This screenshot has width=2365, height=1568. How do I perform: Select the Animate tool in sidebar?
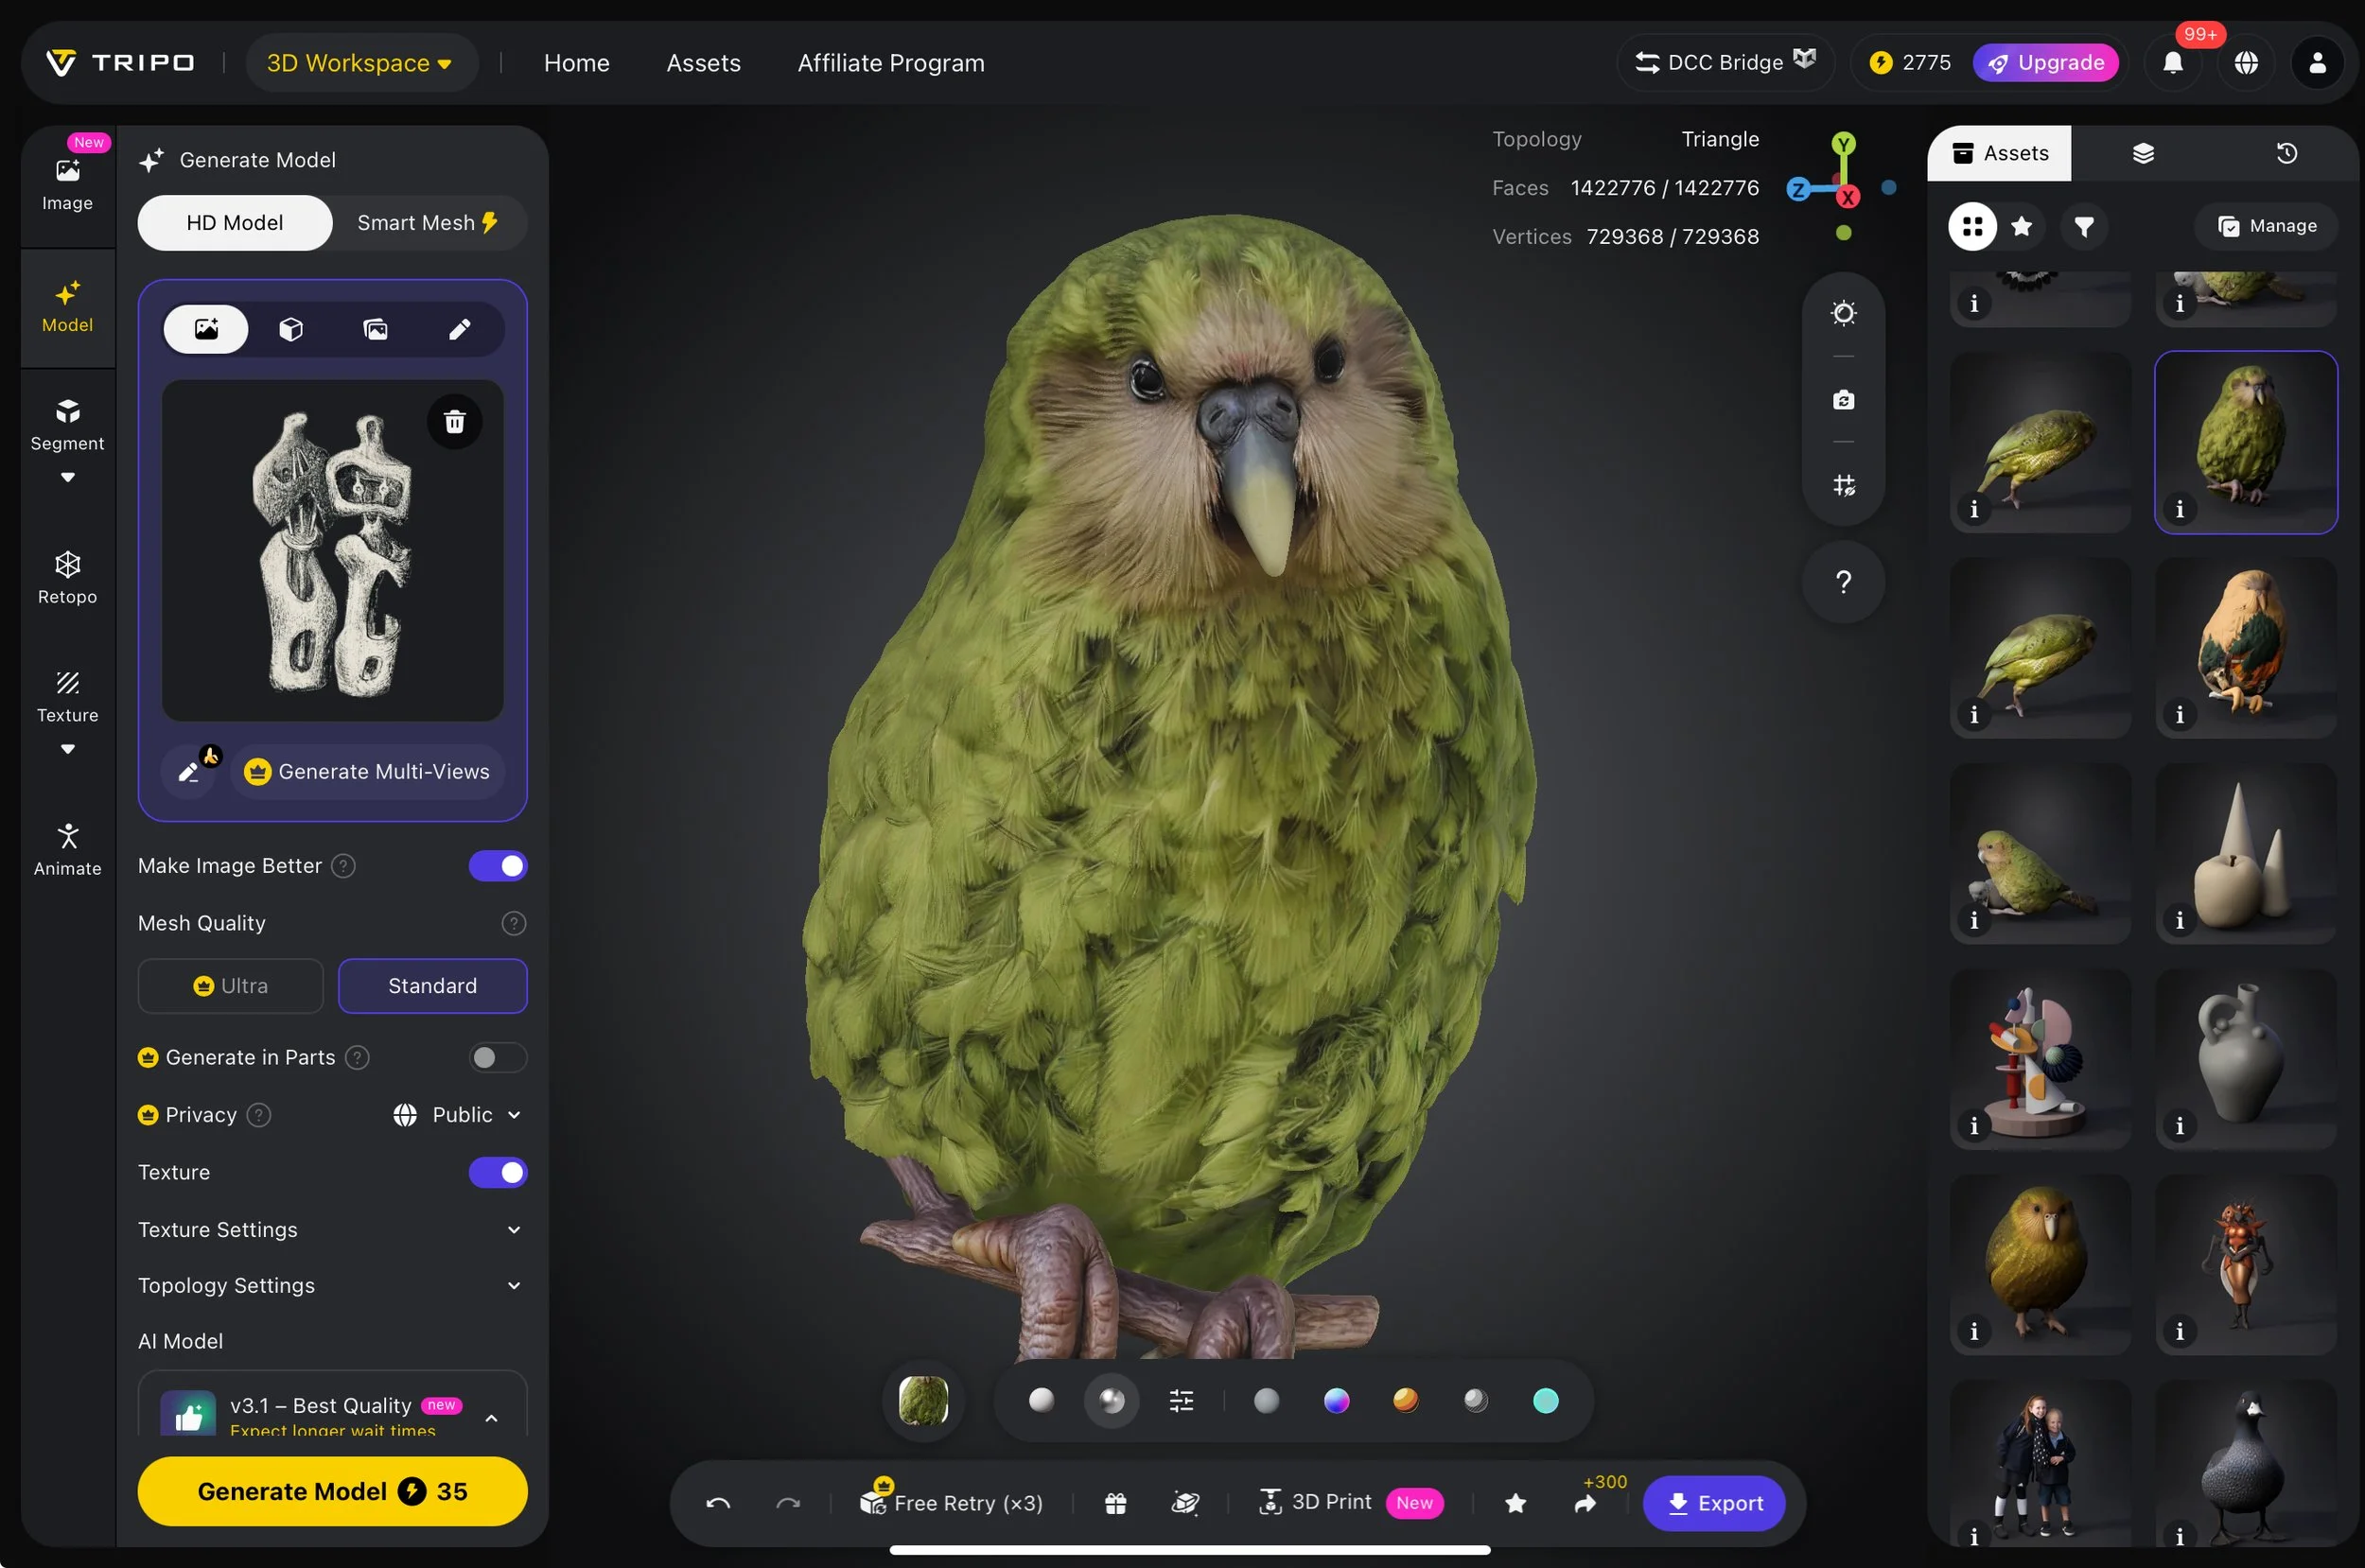[x=67, y=850]
